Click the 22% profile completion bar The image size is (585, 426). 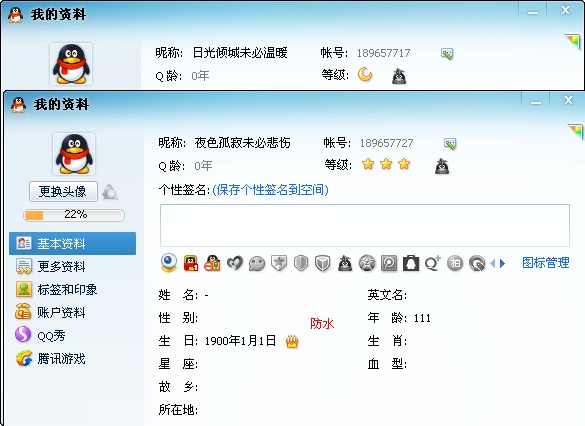pyautogui.click(x=74, y=215)
